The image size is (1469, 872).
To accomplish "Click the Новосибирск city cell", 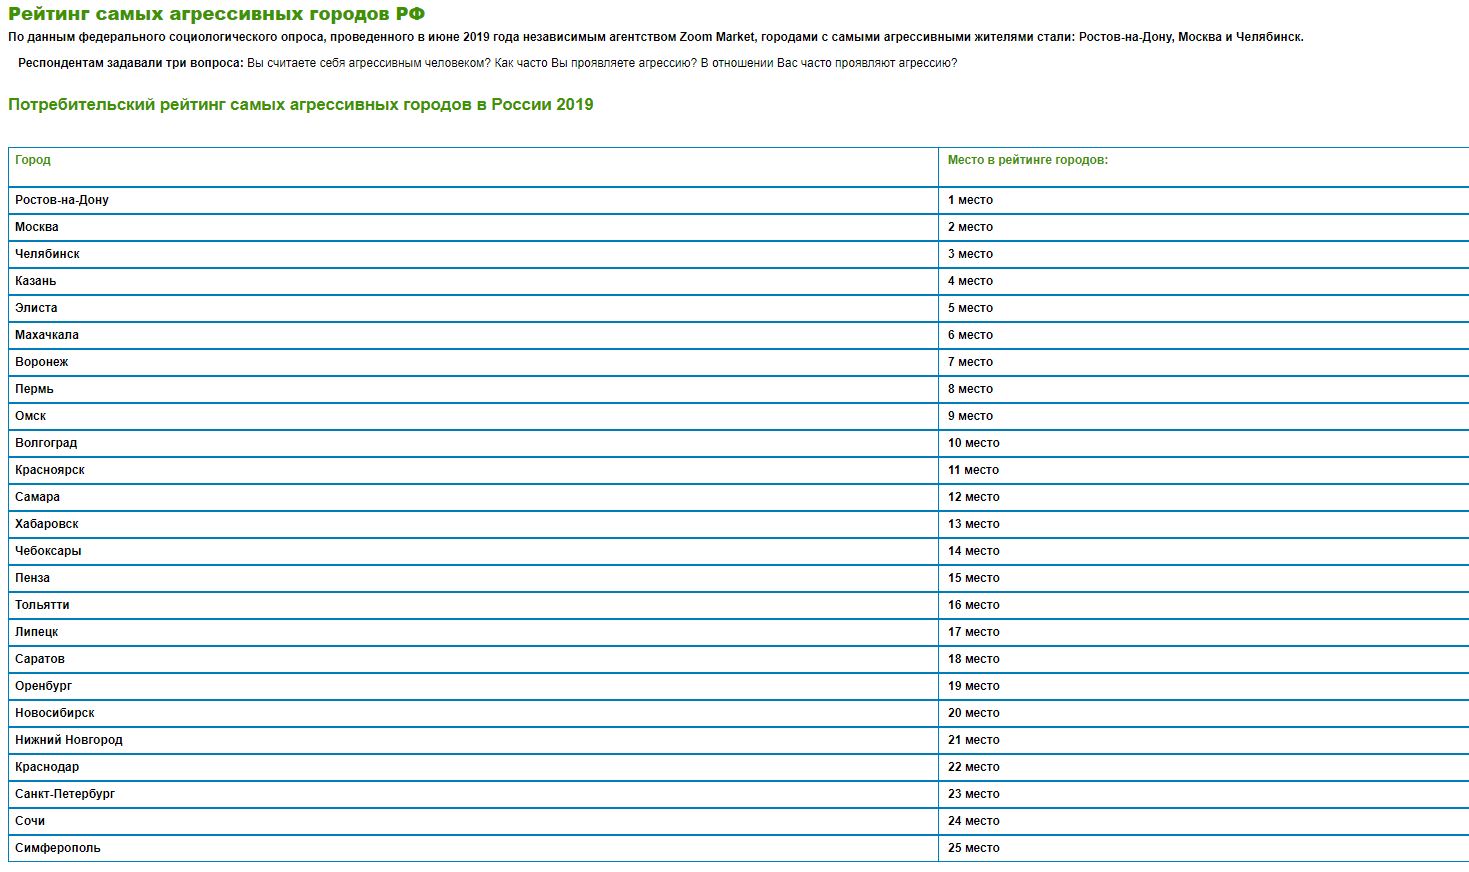I will point(55,713).
